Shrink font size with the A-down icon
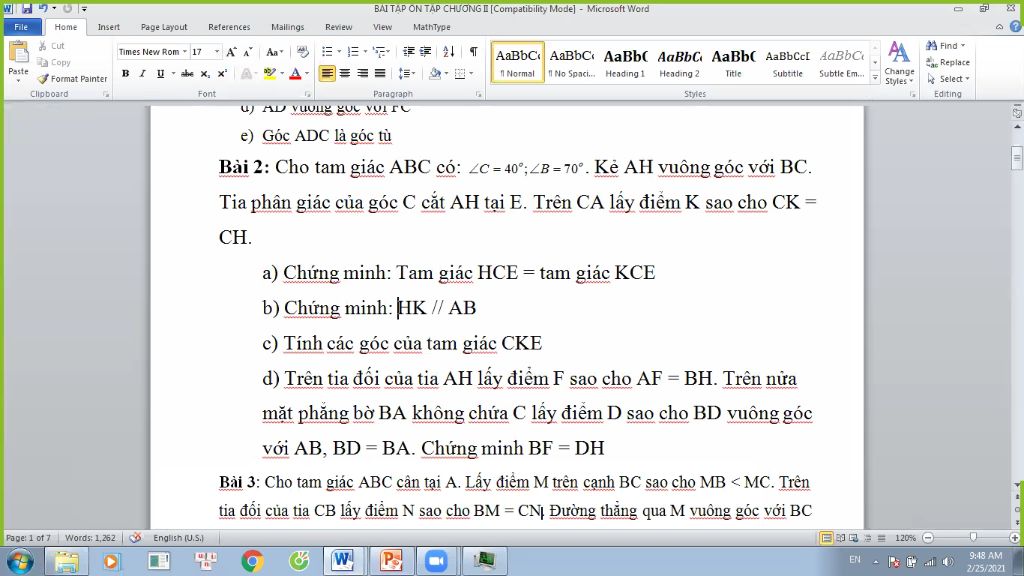Screen dimensions: 1024x576 coord(248,52)
